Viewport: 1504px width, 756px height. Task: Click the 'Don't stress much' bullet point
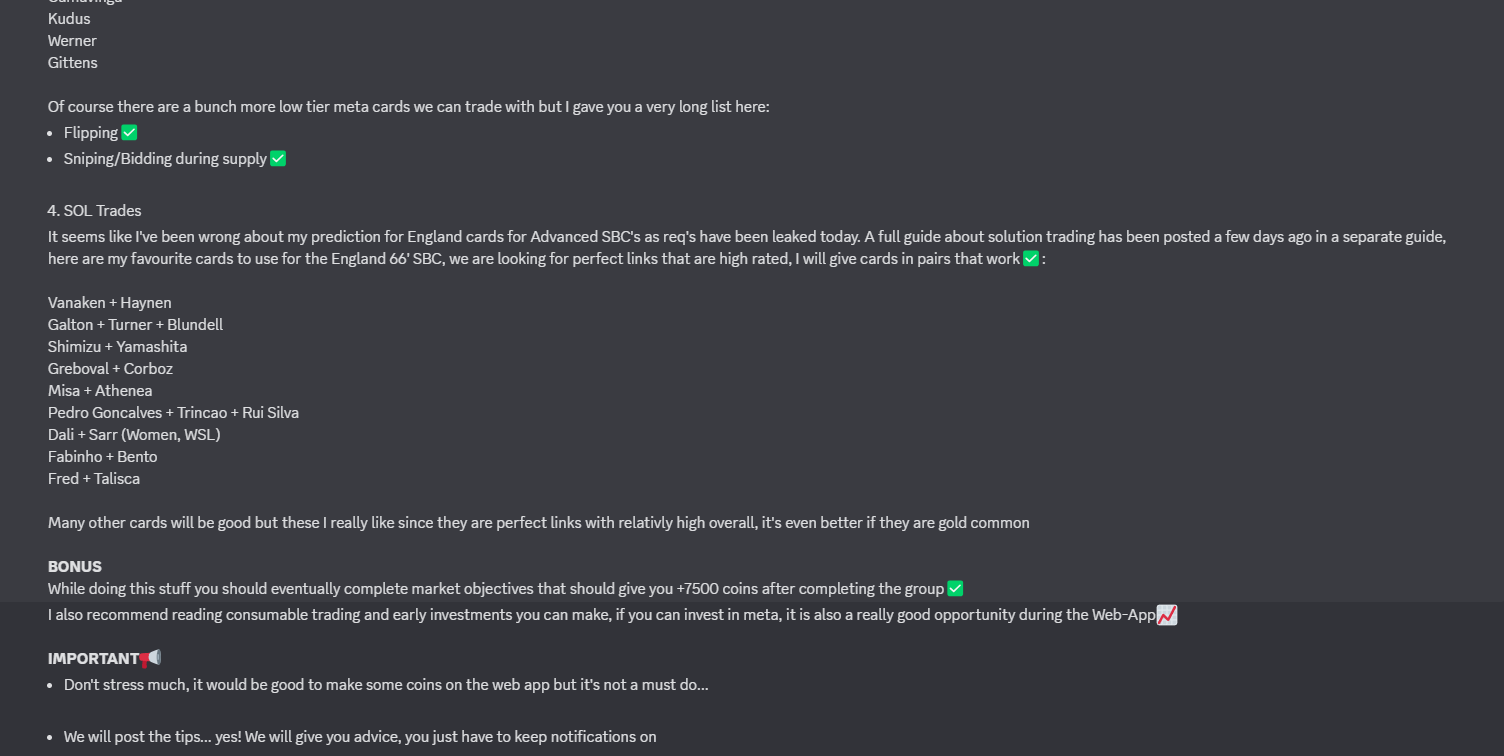386,684
